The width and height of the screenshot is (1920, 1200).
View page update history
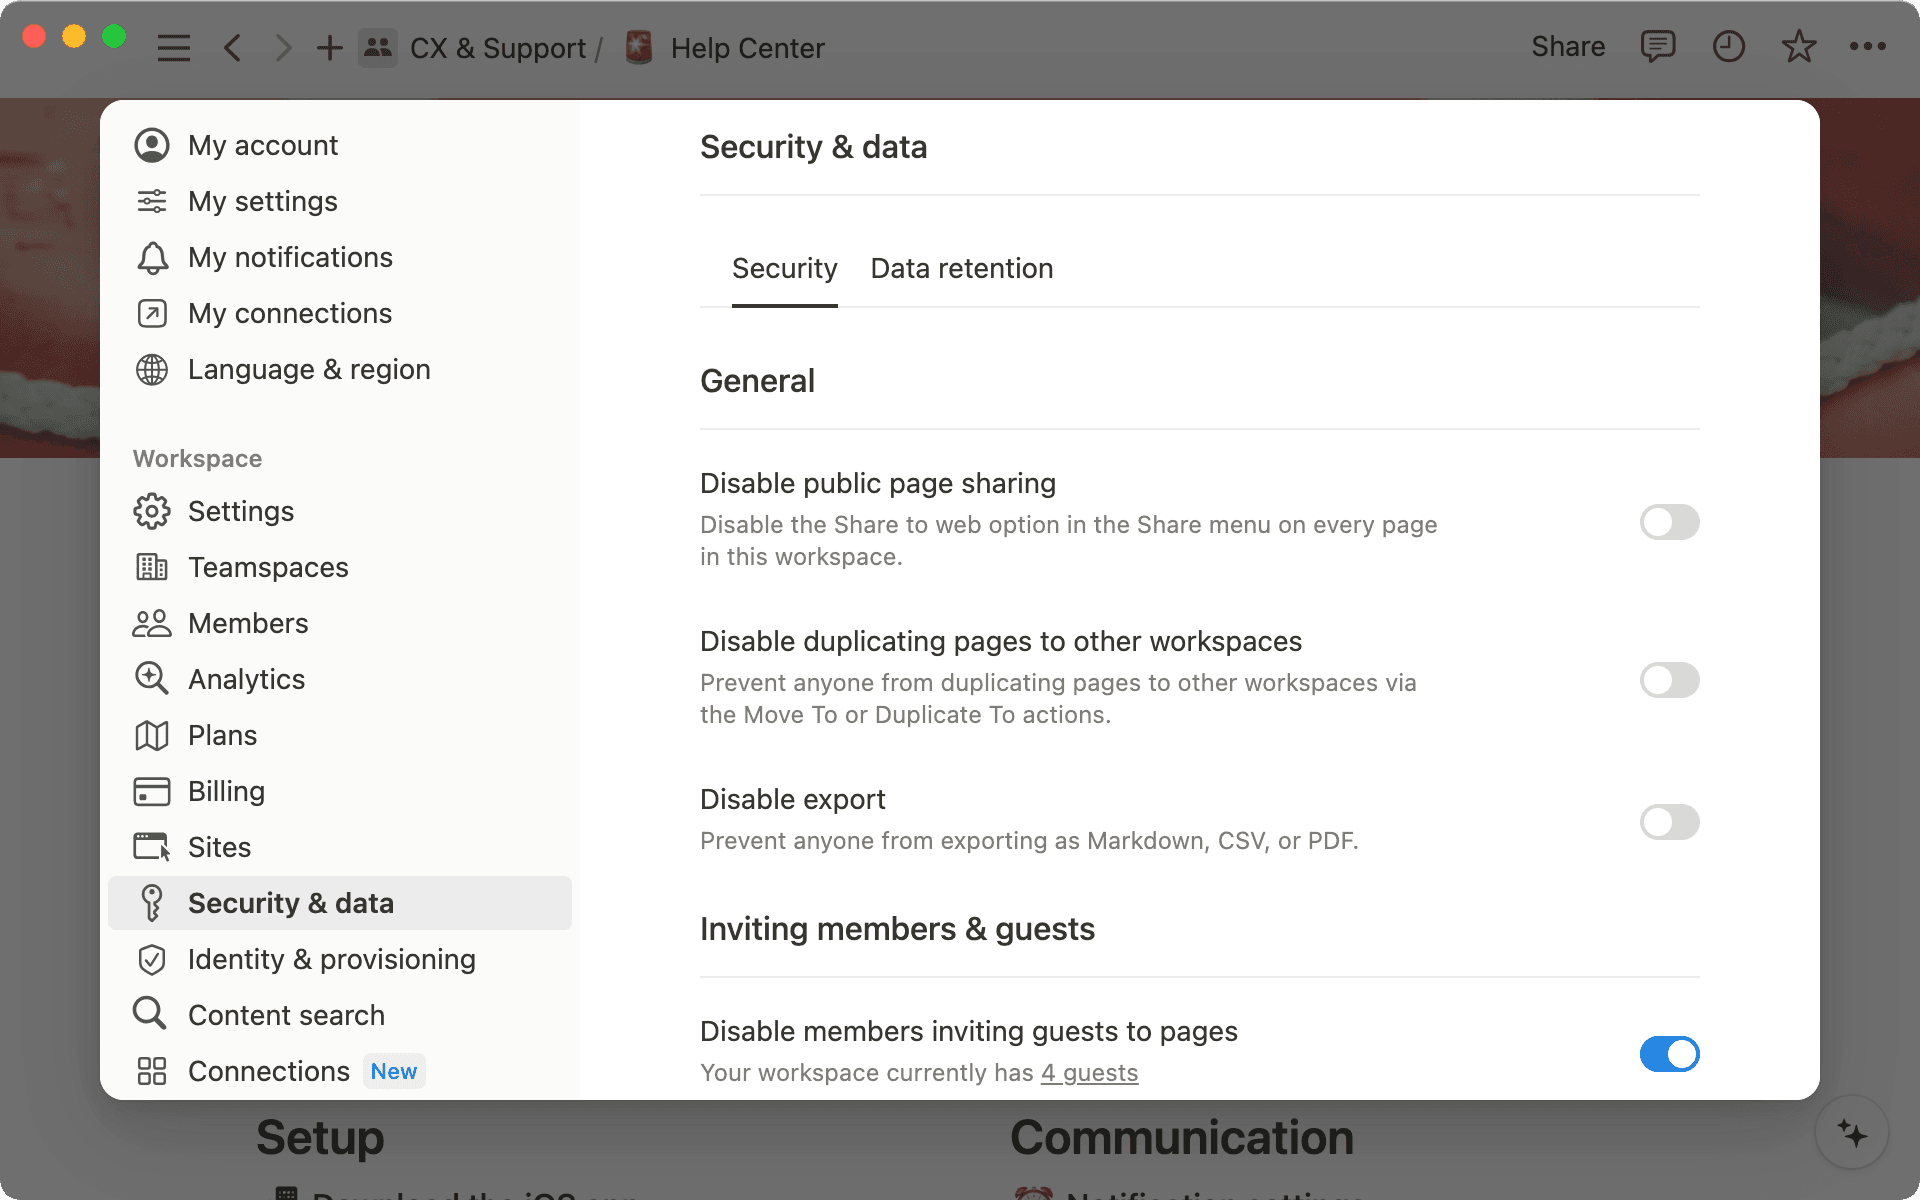1729,46
